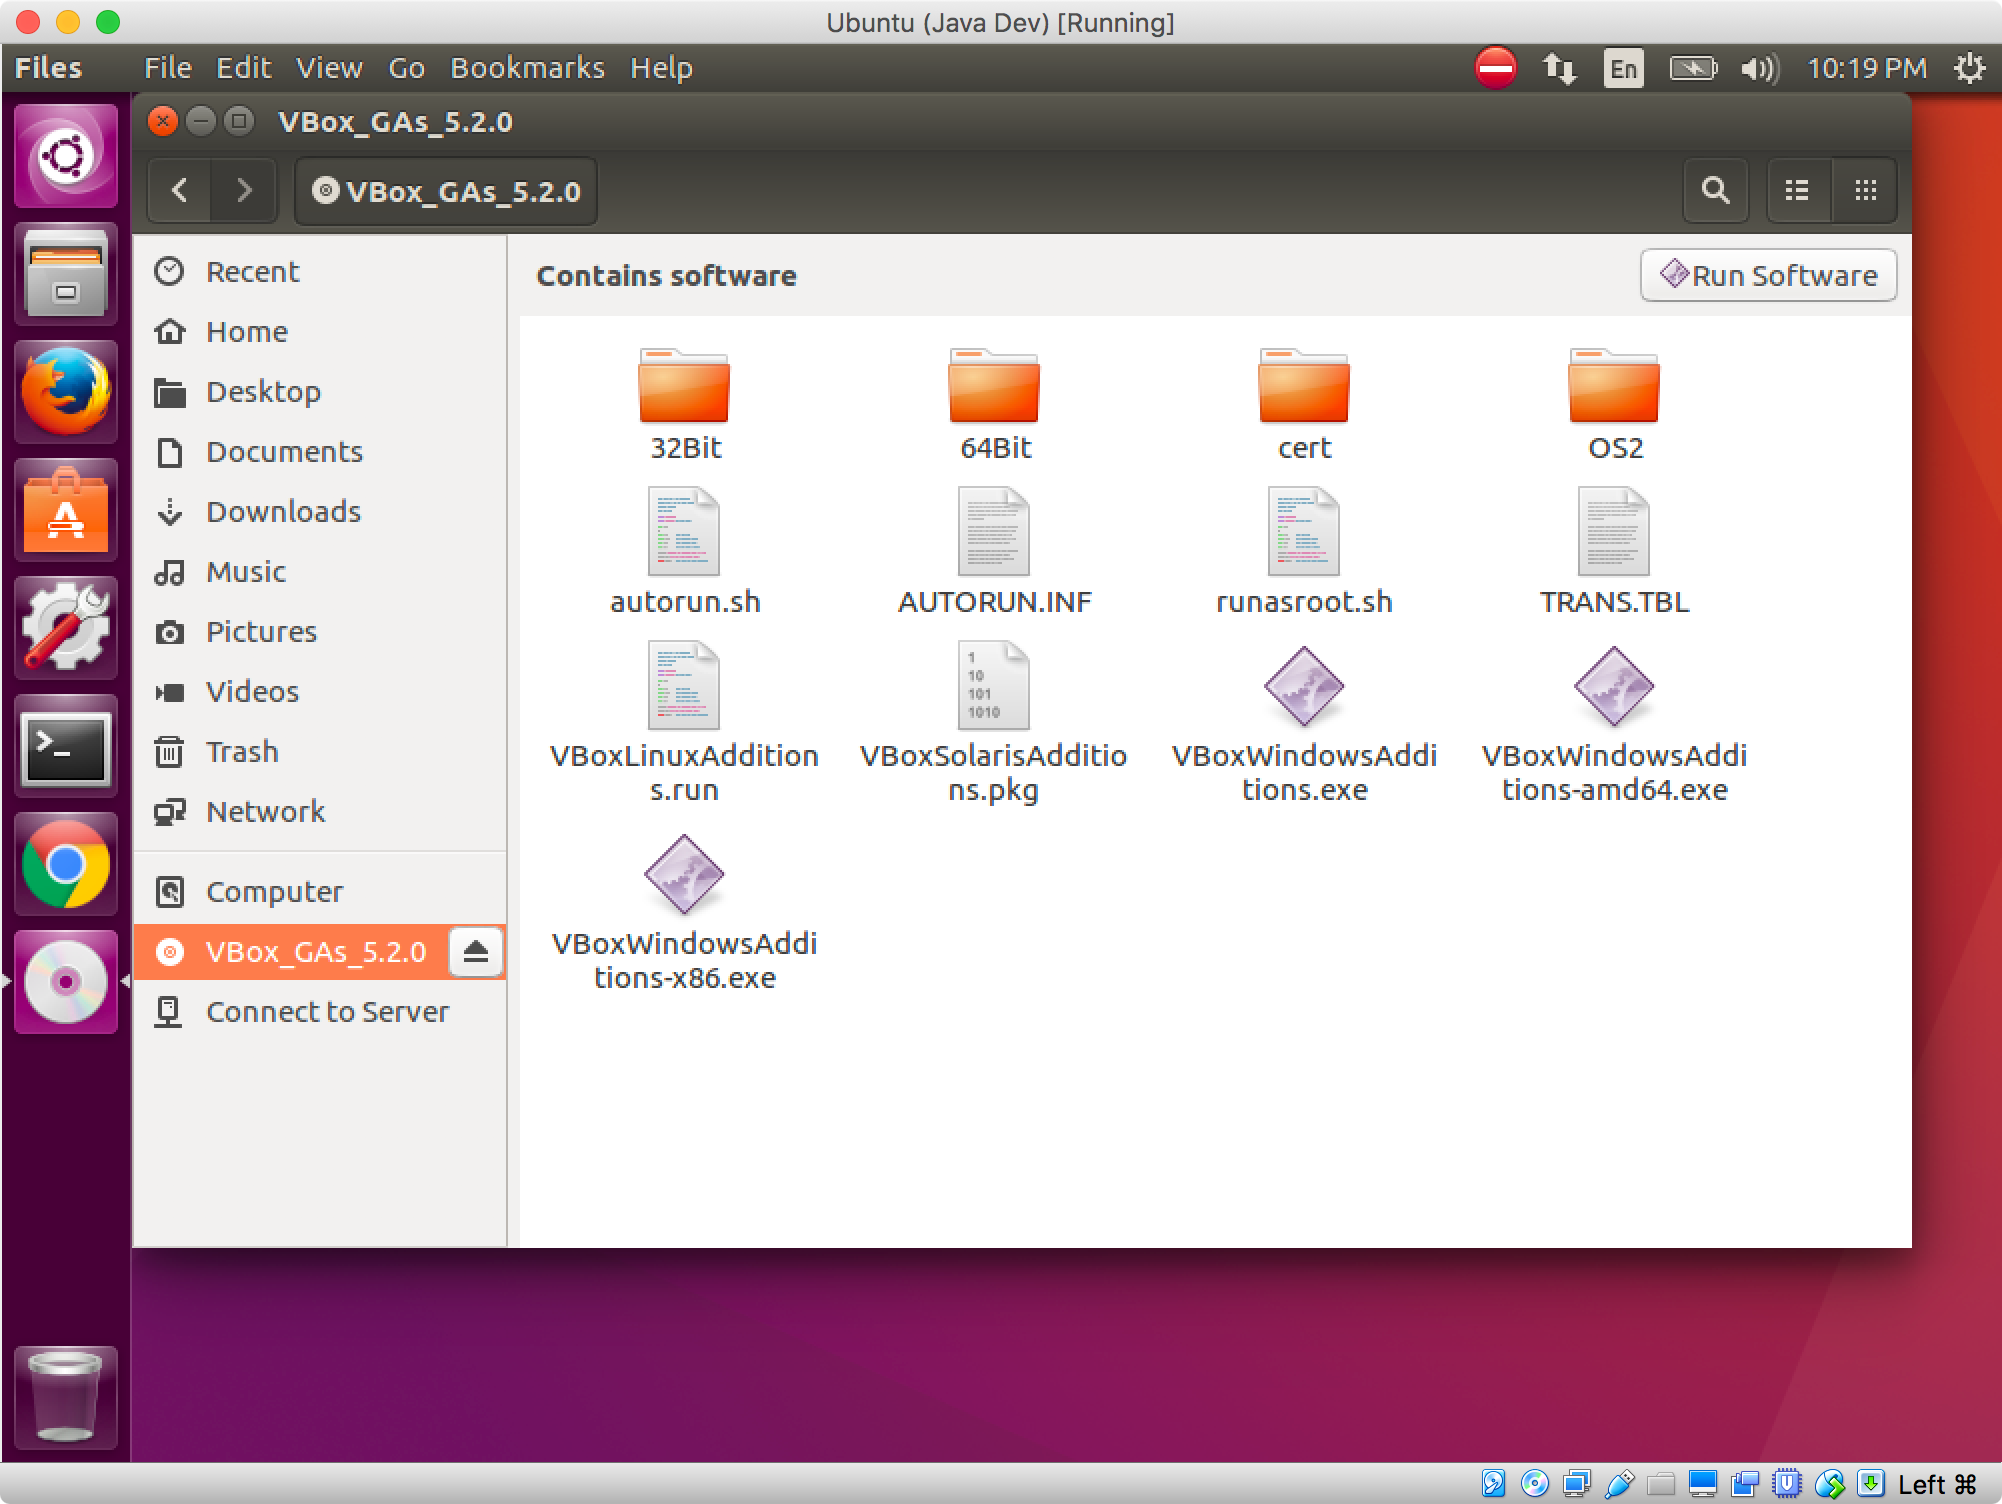Screen dimensions: 2002x1504
Task: Open System Settings from the launcher
Action: pos(66,627)
